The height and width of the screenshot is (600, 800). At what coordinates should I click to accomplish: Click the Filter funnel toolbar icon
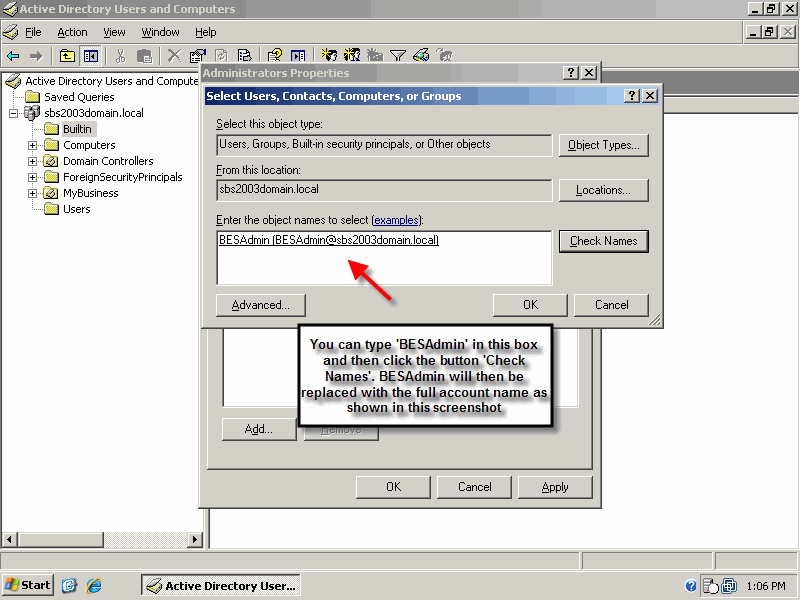click(x=397, y=55)
